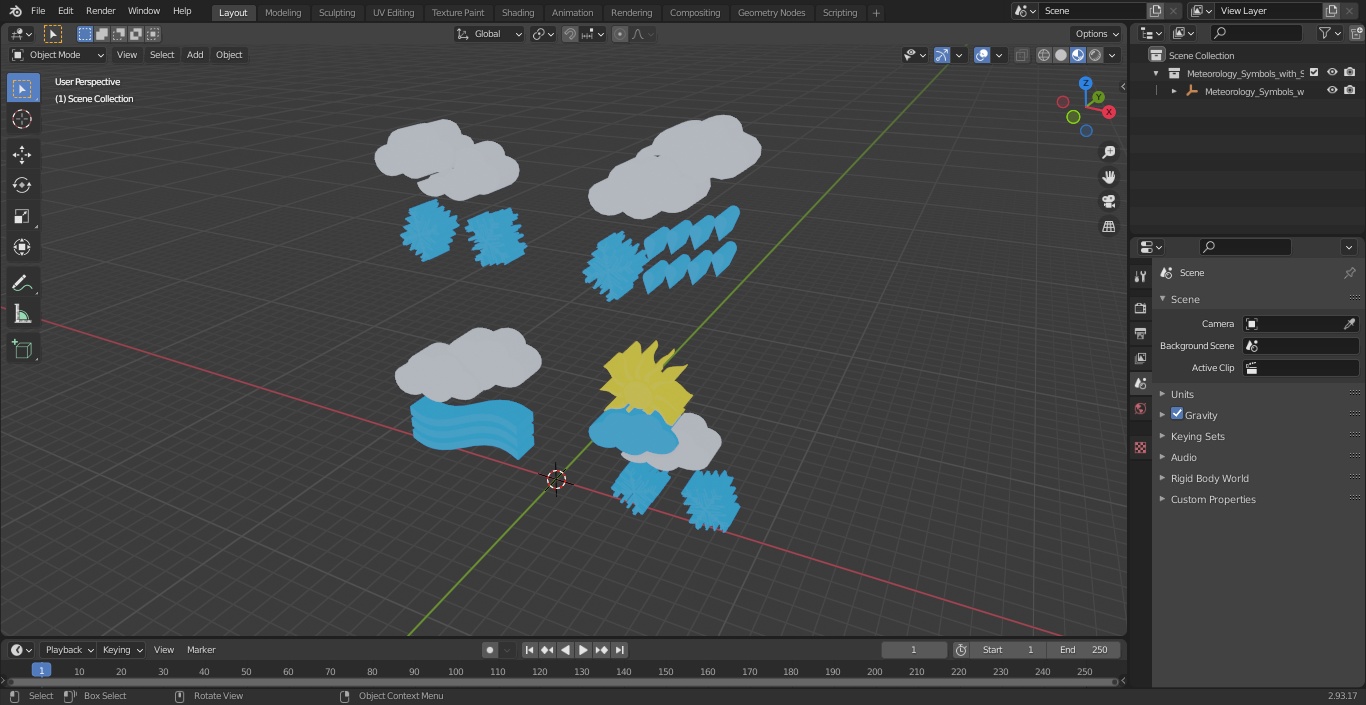Open the Global transform orientation dropdown
The height and width of the screenshot is (705, 1366).
[x=490, y=34]
